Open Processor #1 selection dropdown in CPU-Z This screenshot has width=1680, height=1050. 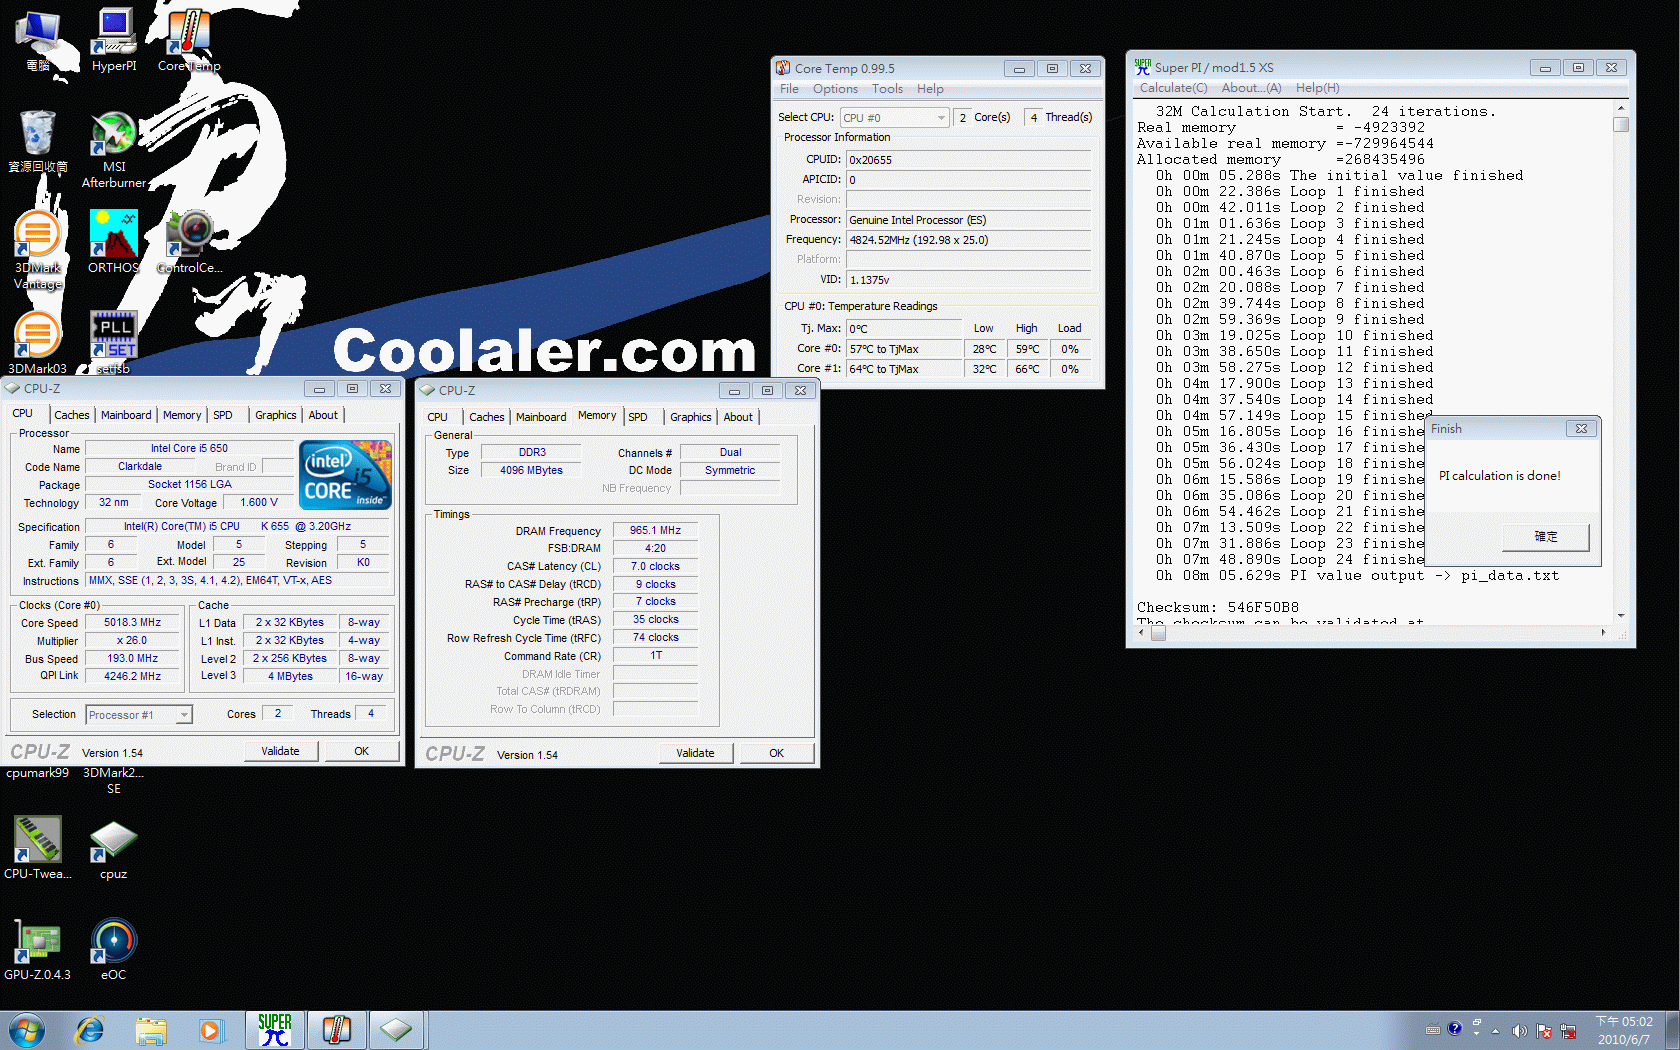139,715
